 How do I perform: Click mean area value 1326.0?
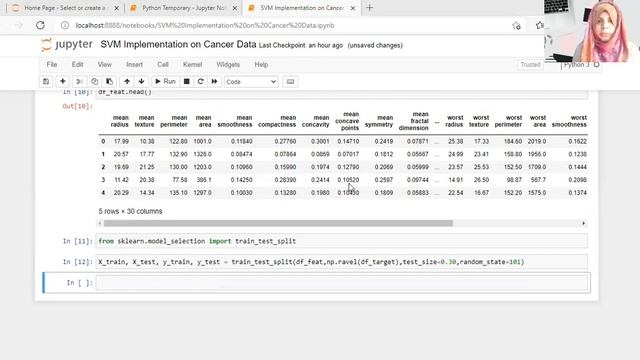click(x=202, y=154)
